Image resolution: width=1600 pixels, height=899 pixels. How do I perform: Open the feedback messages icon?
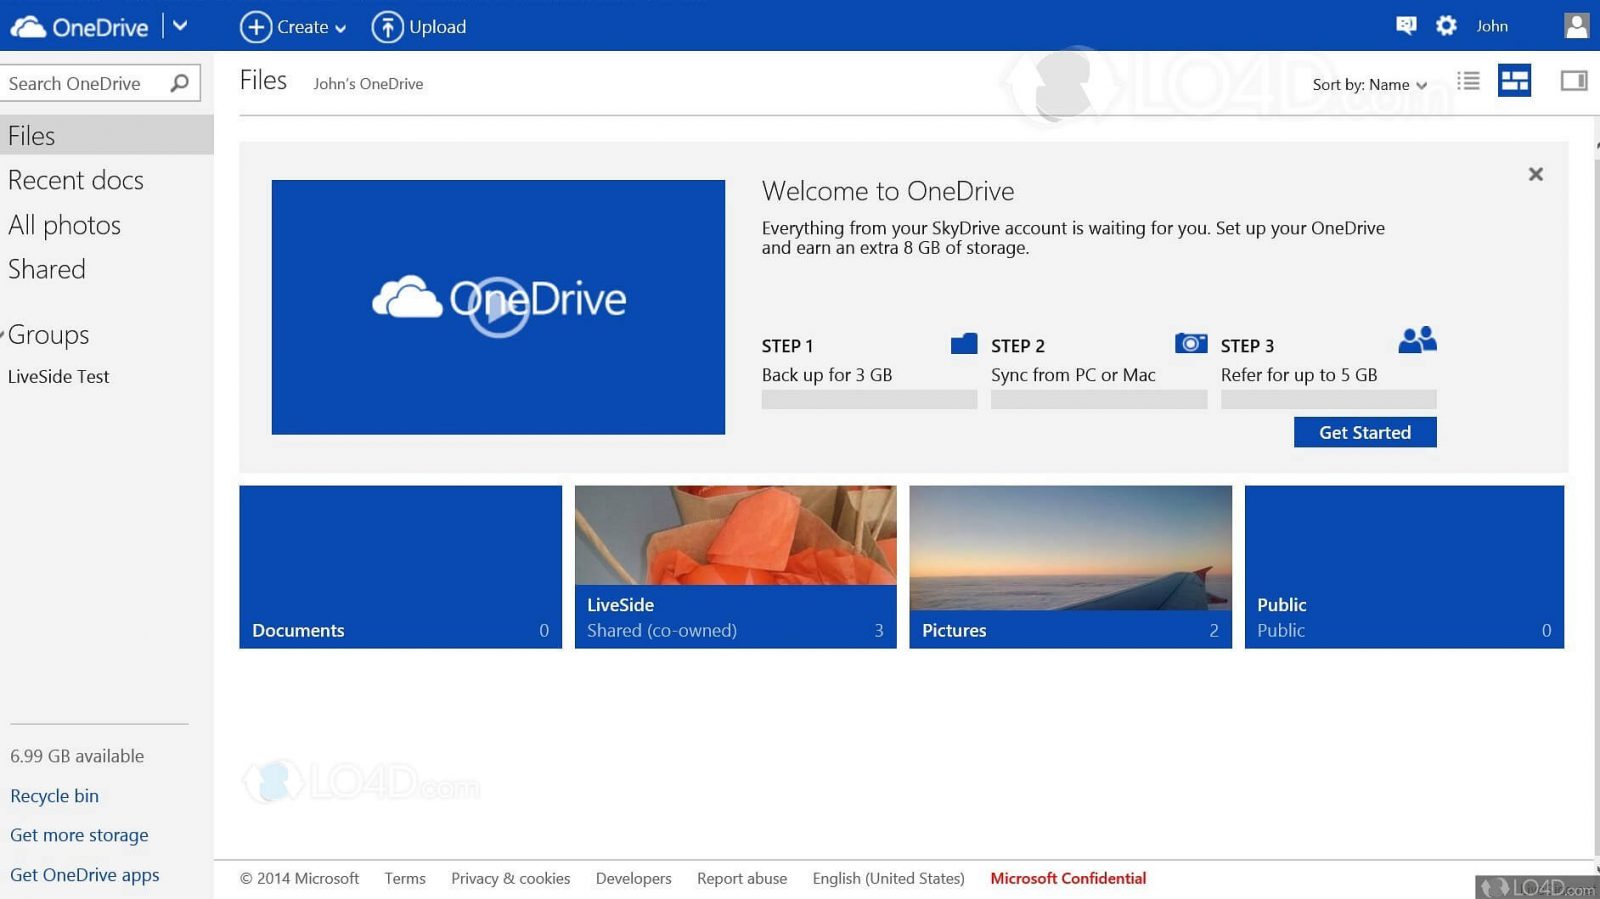pos(1406,26)
